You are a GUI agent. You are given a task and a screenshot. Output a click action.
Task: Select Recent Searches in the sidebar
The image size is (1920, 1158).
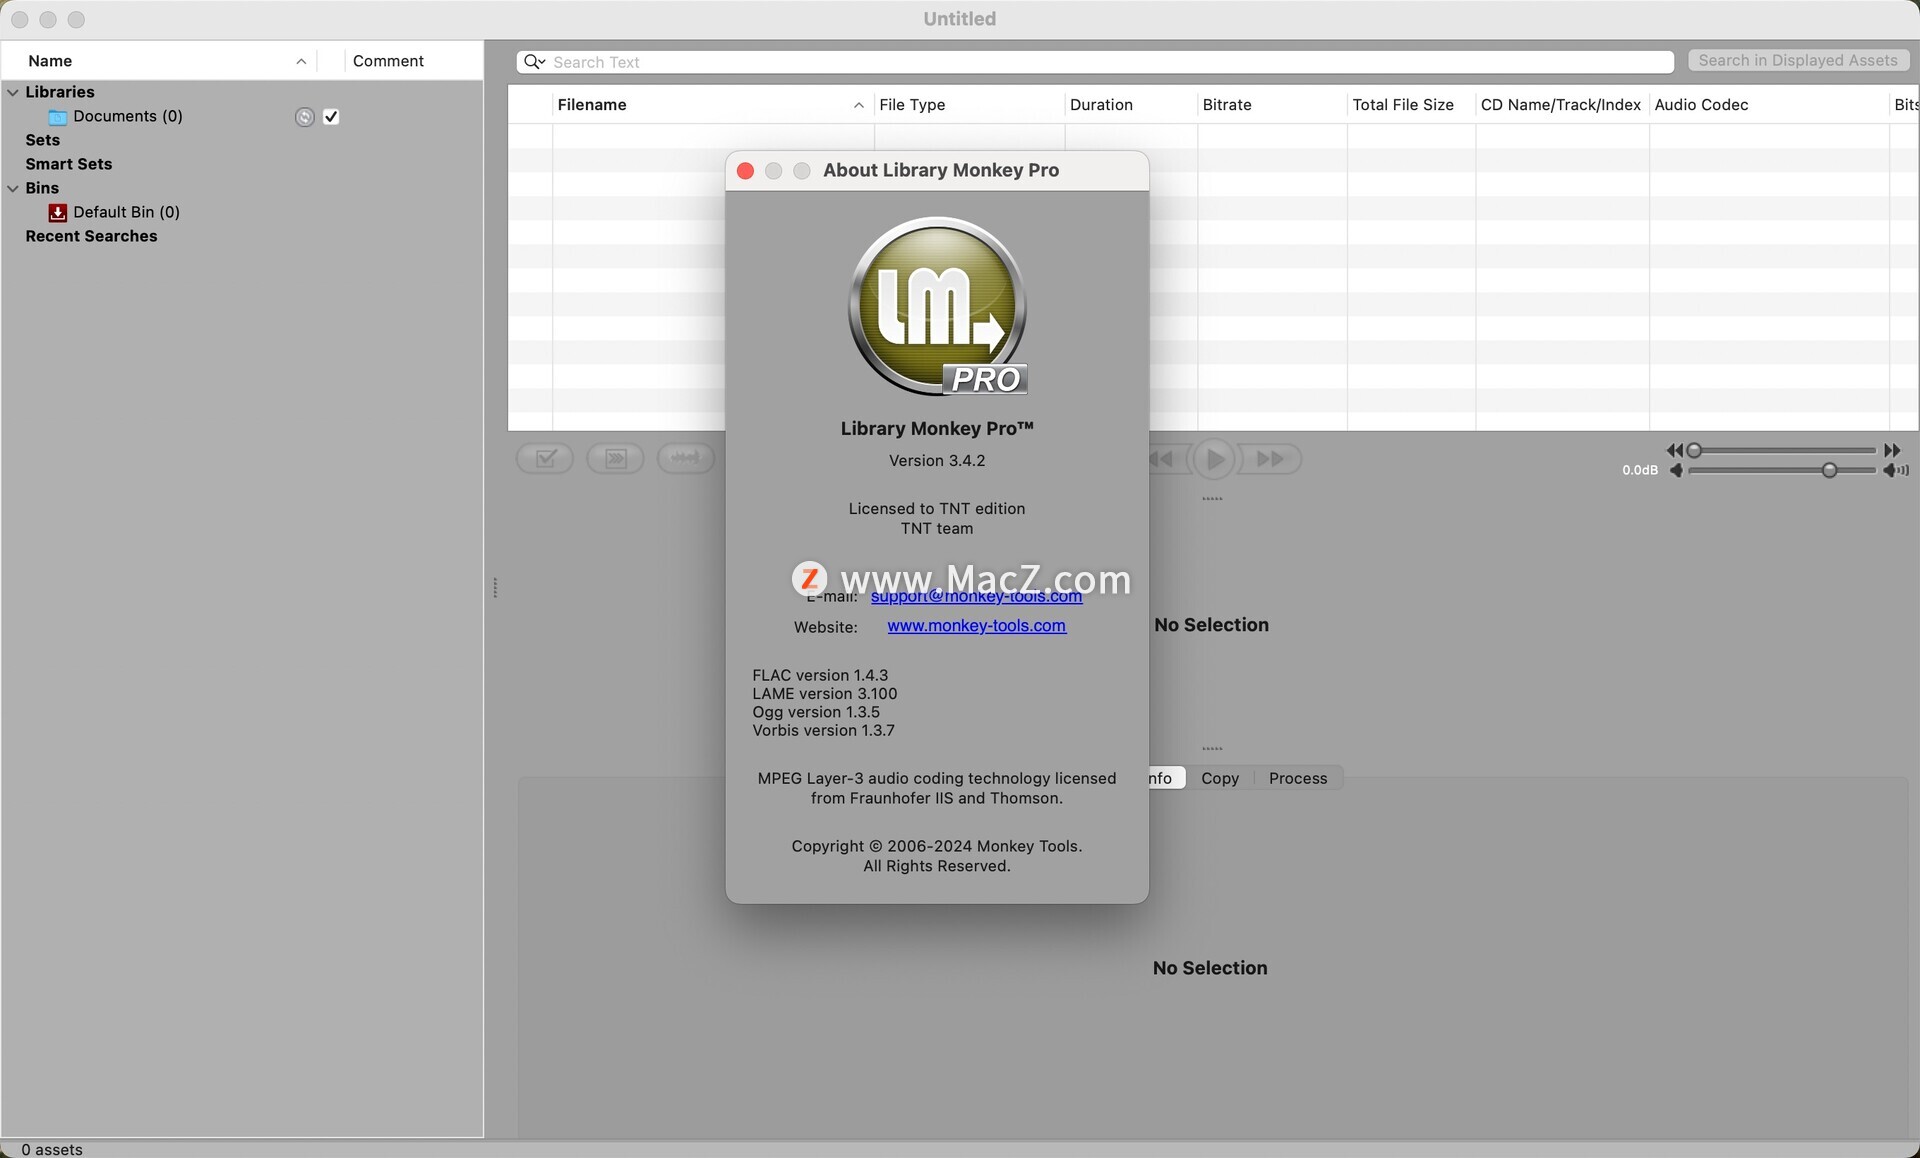pos(91,236)
